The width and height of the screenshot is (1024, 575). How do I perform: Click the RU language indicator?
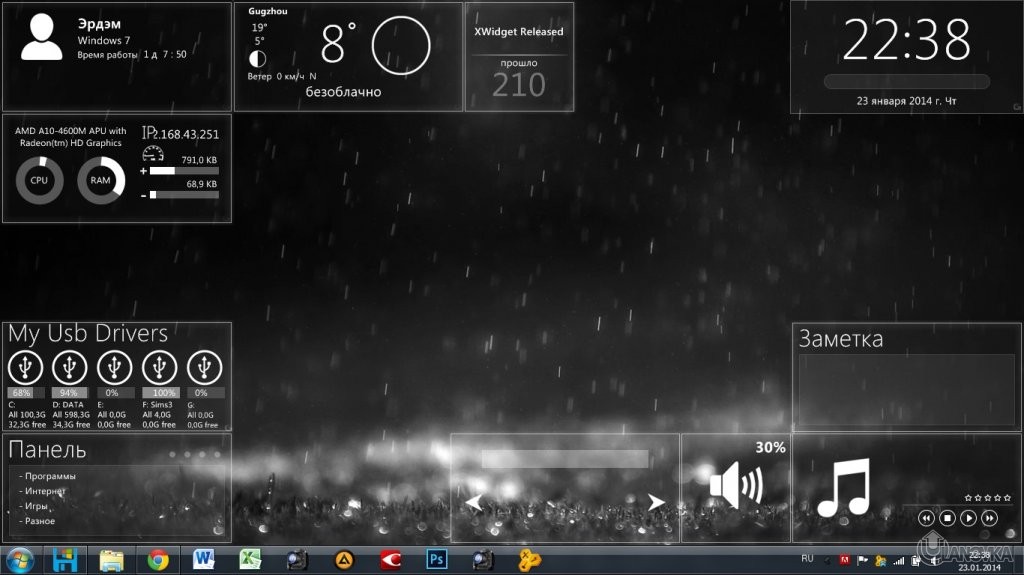808,558
